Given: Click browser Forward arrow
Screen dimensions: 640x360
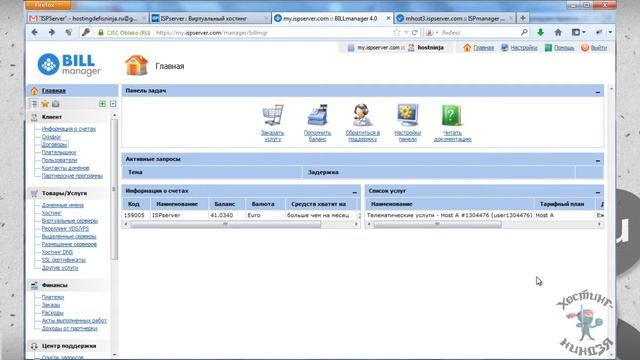Looking at the screenshot, I should [52, 32].
